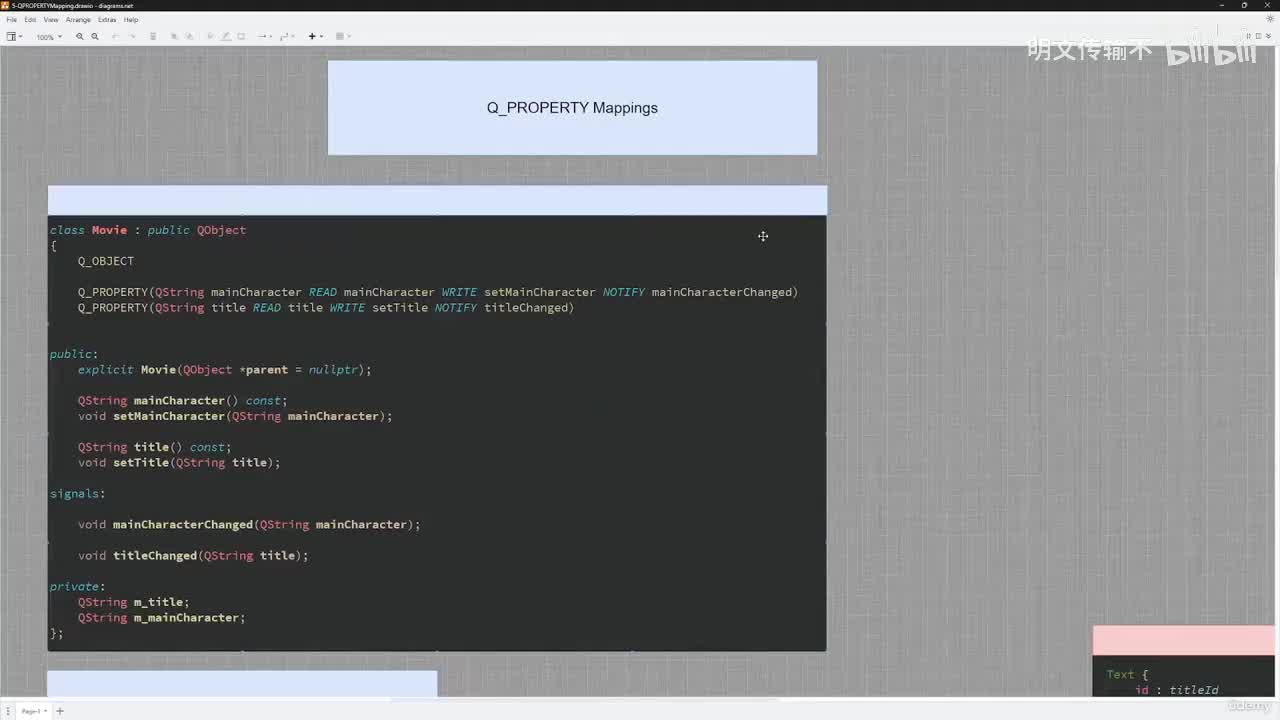Click the 'public:' access specifier line

74,354
